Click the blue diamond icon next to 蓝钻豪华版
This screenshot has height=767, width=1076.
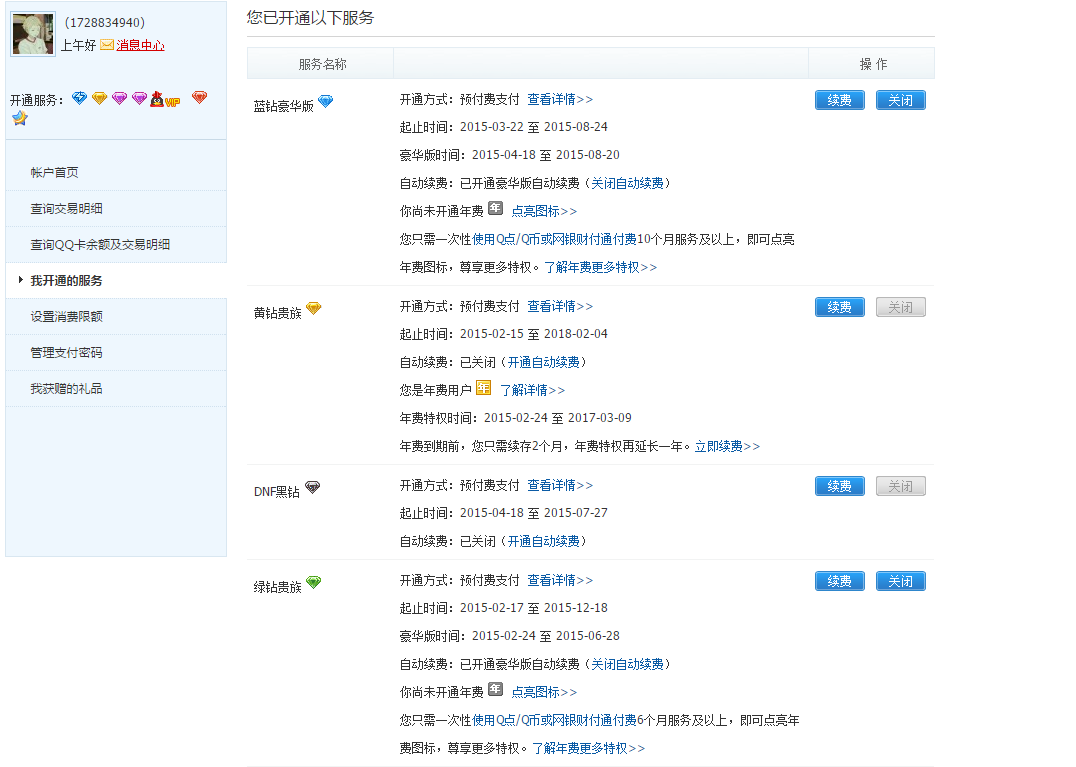pos(325,102)
